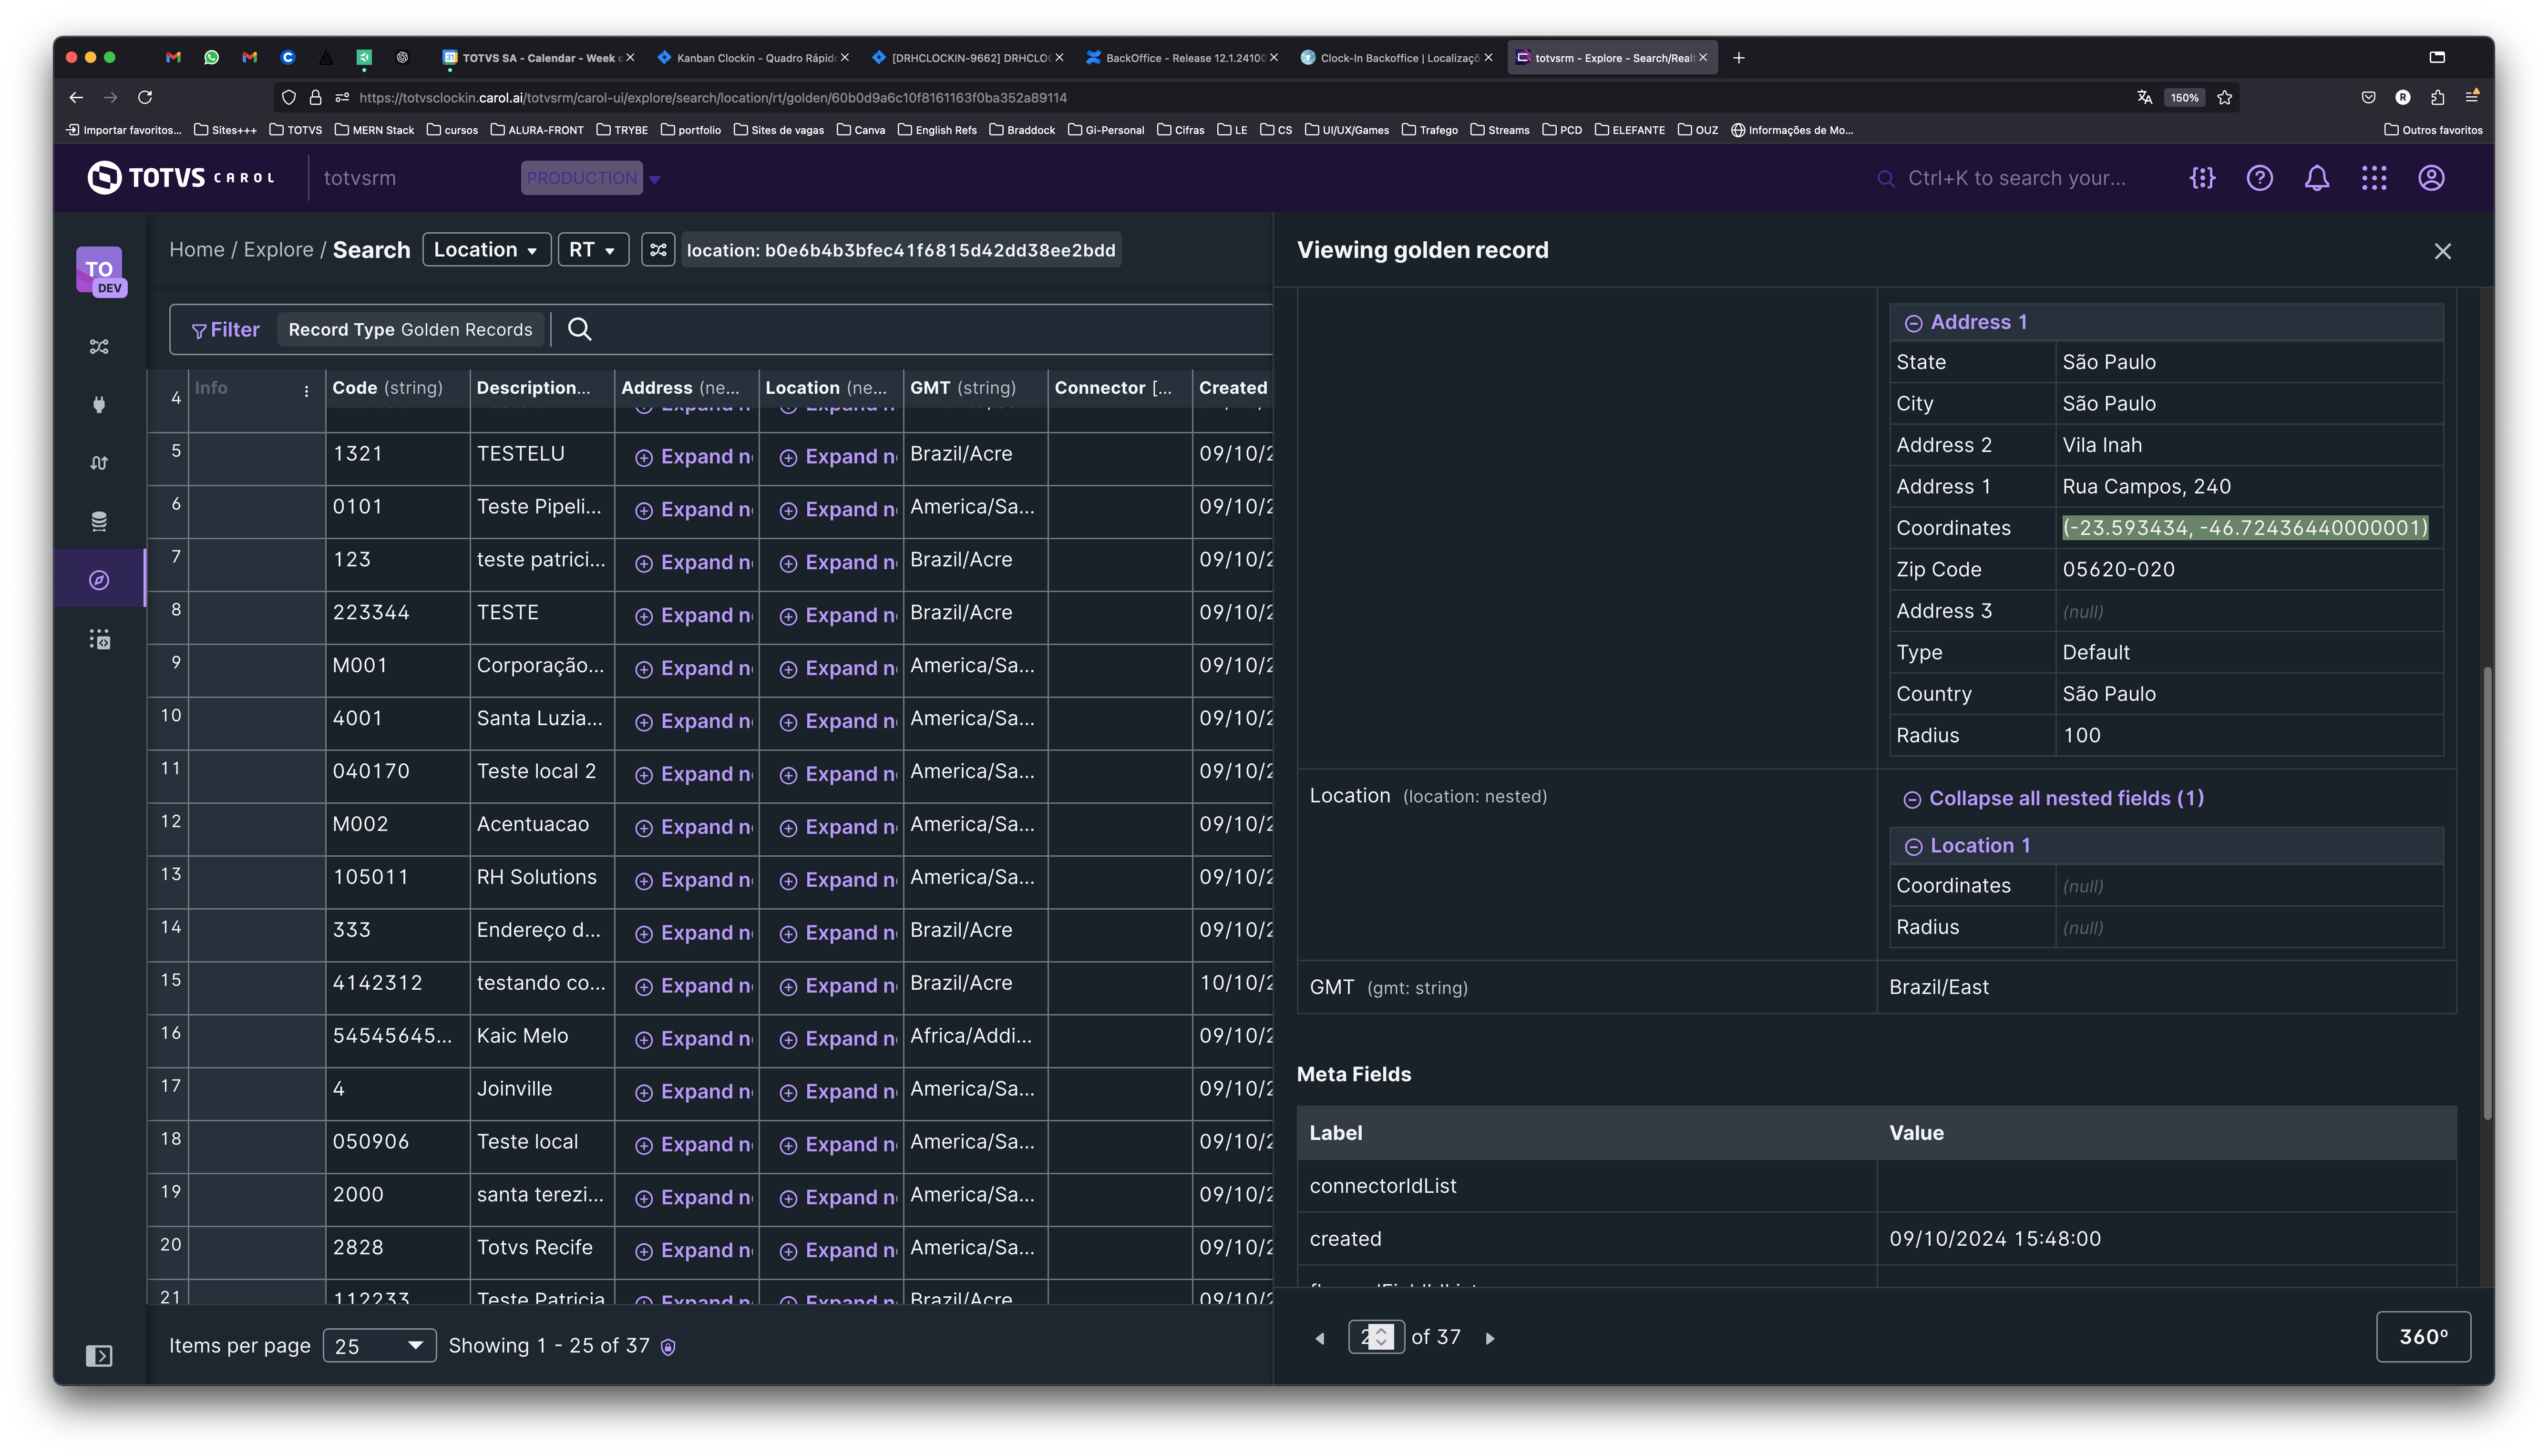Viewport: 2548px width, 1456px height.
Task: Open the Items per page dropdown
Action: tap(379, 1346)
